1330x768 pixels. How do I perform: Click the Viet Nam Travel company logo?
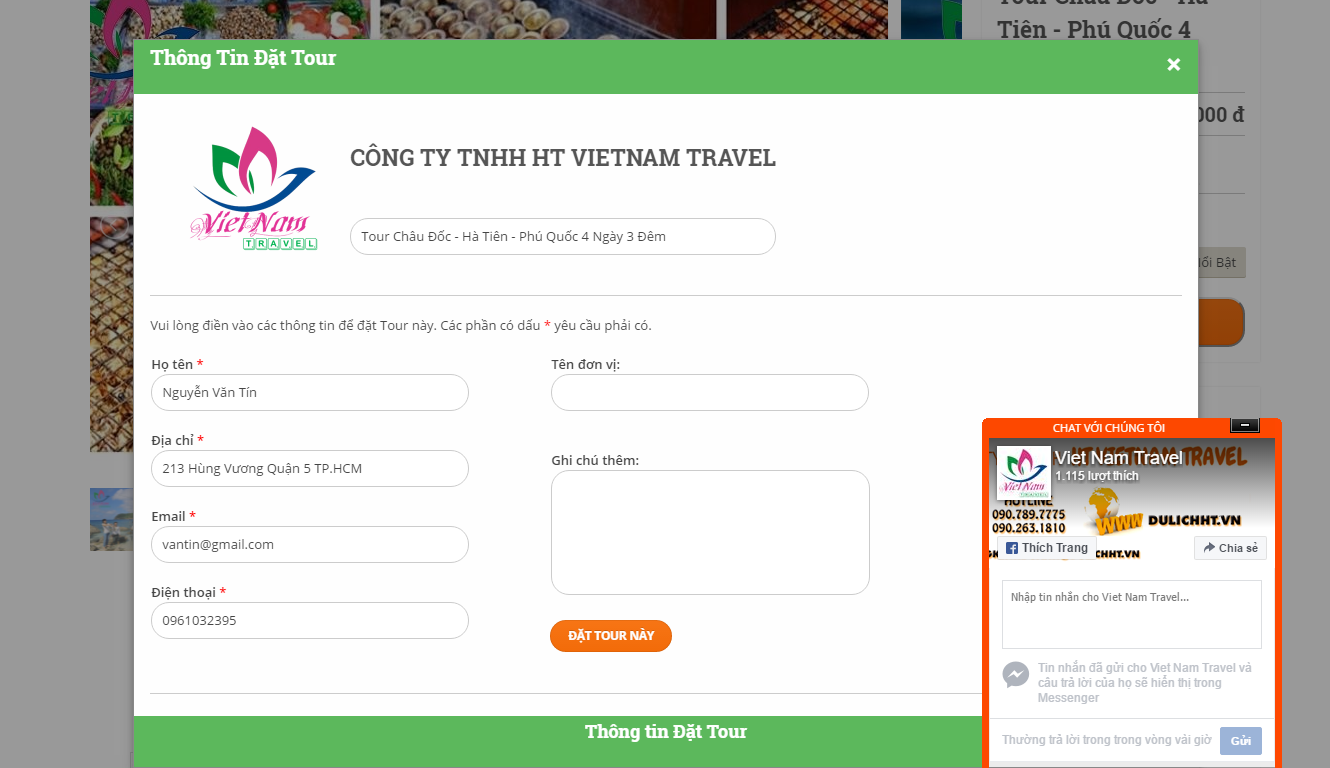(254, 188)
